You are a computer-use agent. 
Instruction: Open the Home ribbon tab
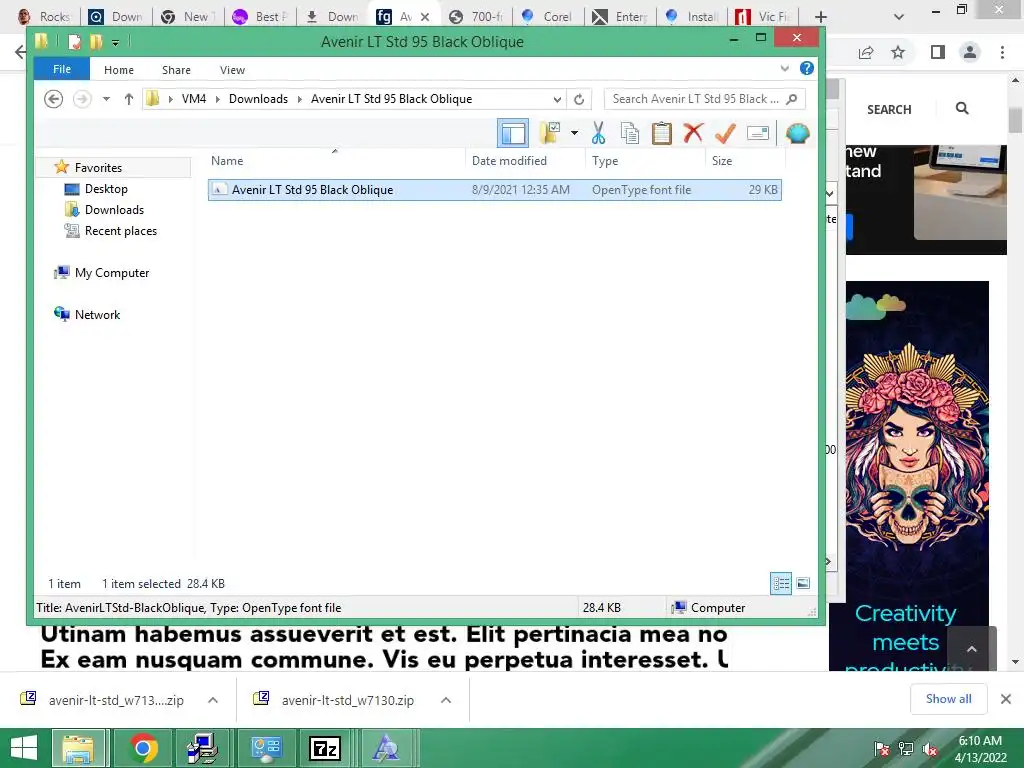pos(119,70)
